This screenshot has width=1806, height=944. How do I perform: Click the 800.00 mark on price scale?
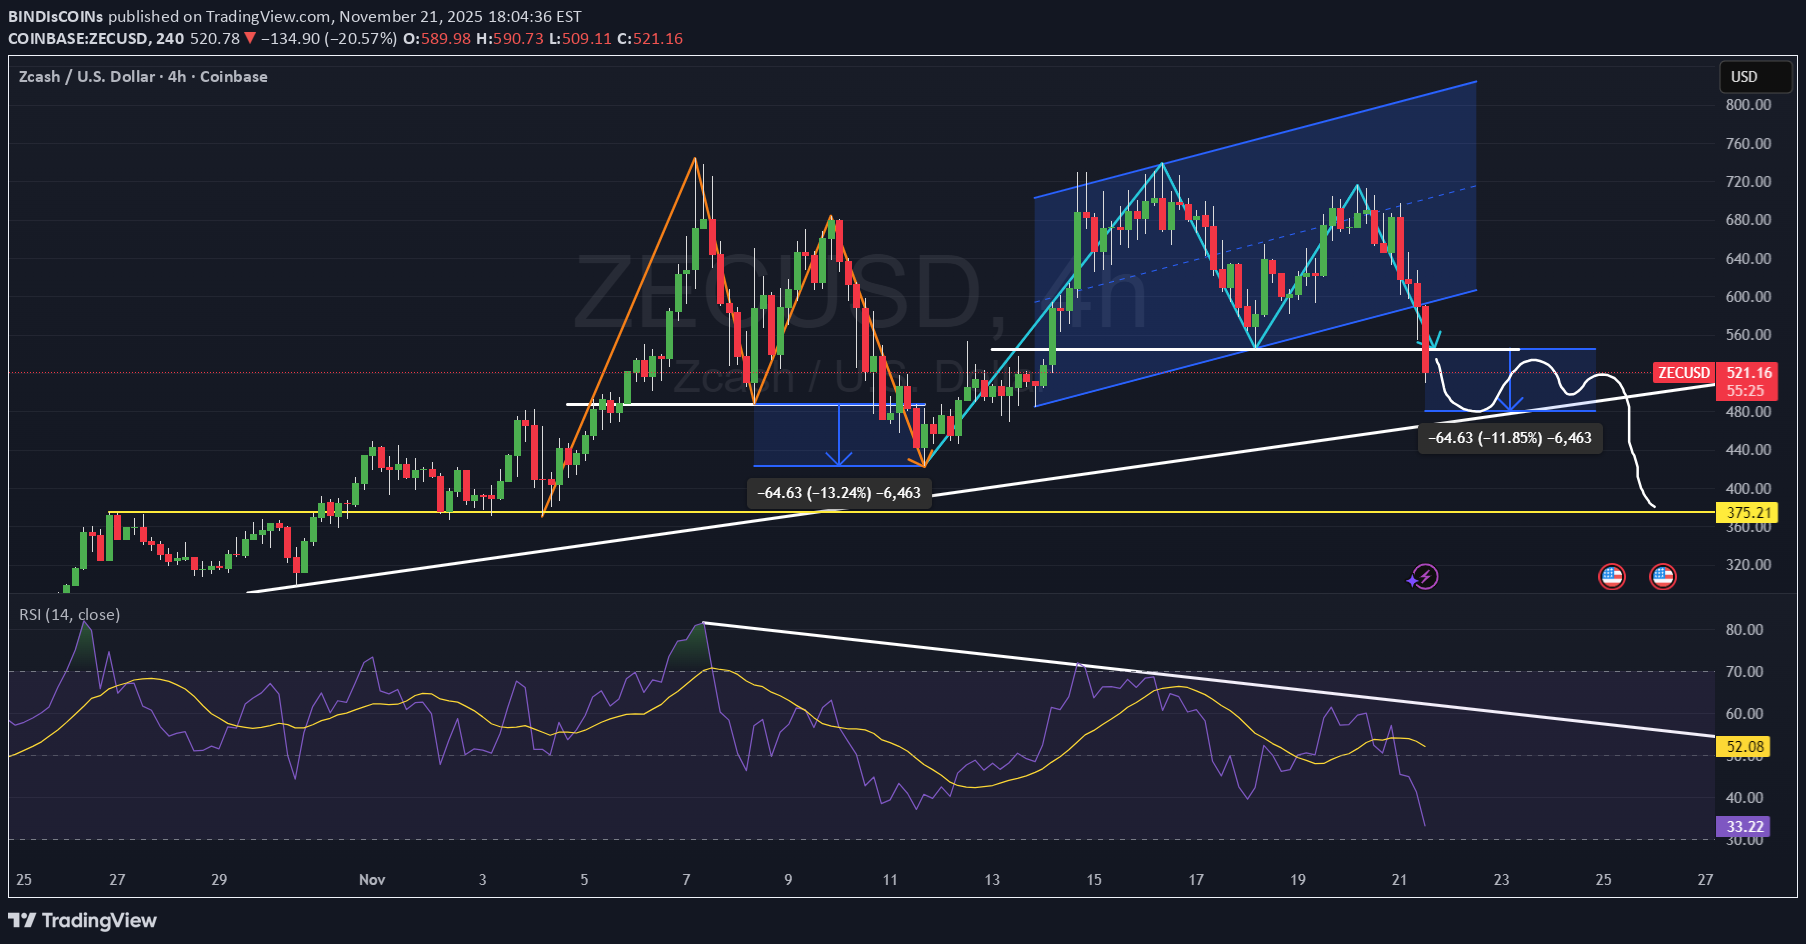coord(1748,105)
